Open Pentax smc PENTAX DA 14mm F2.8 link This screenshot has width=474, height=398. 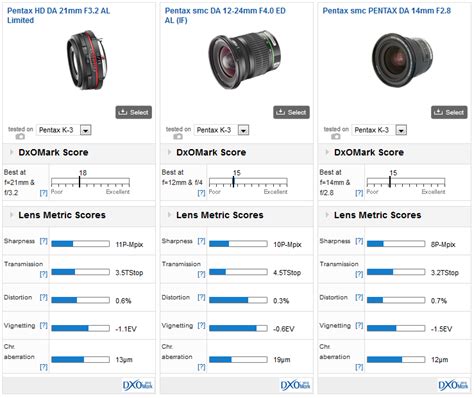[386, 11]
